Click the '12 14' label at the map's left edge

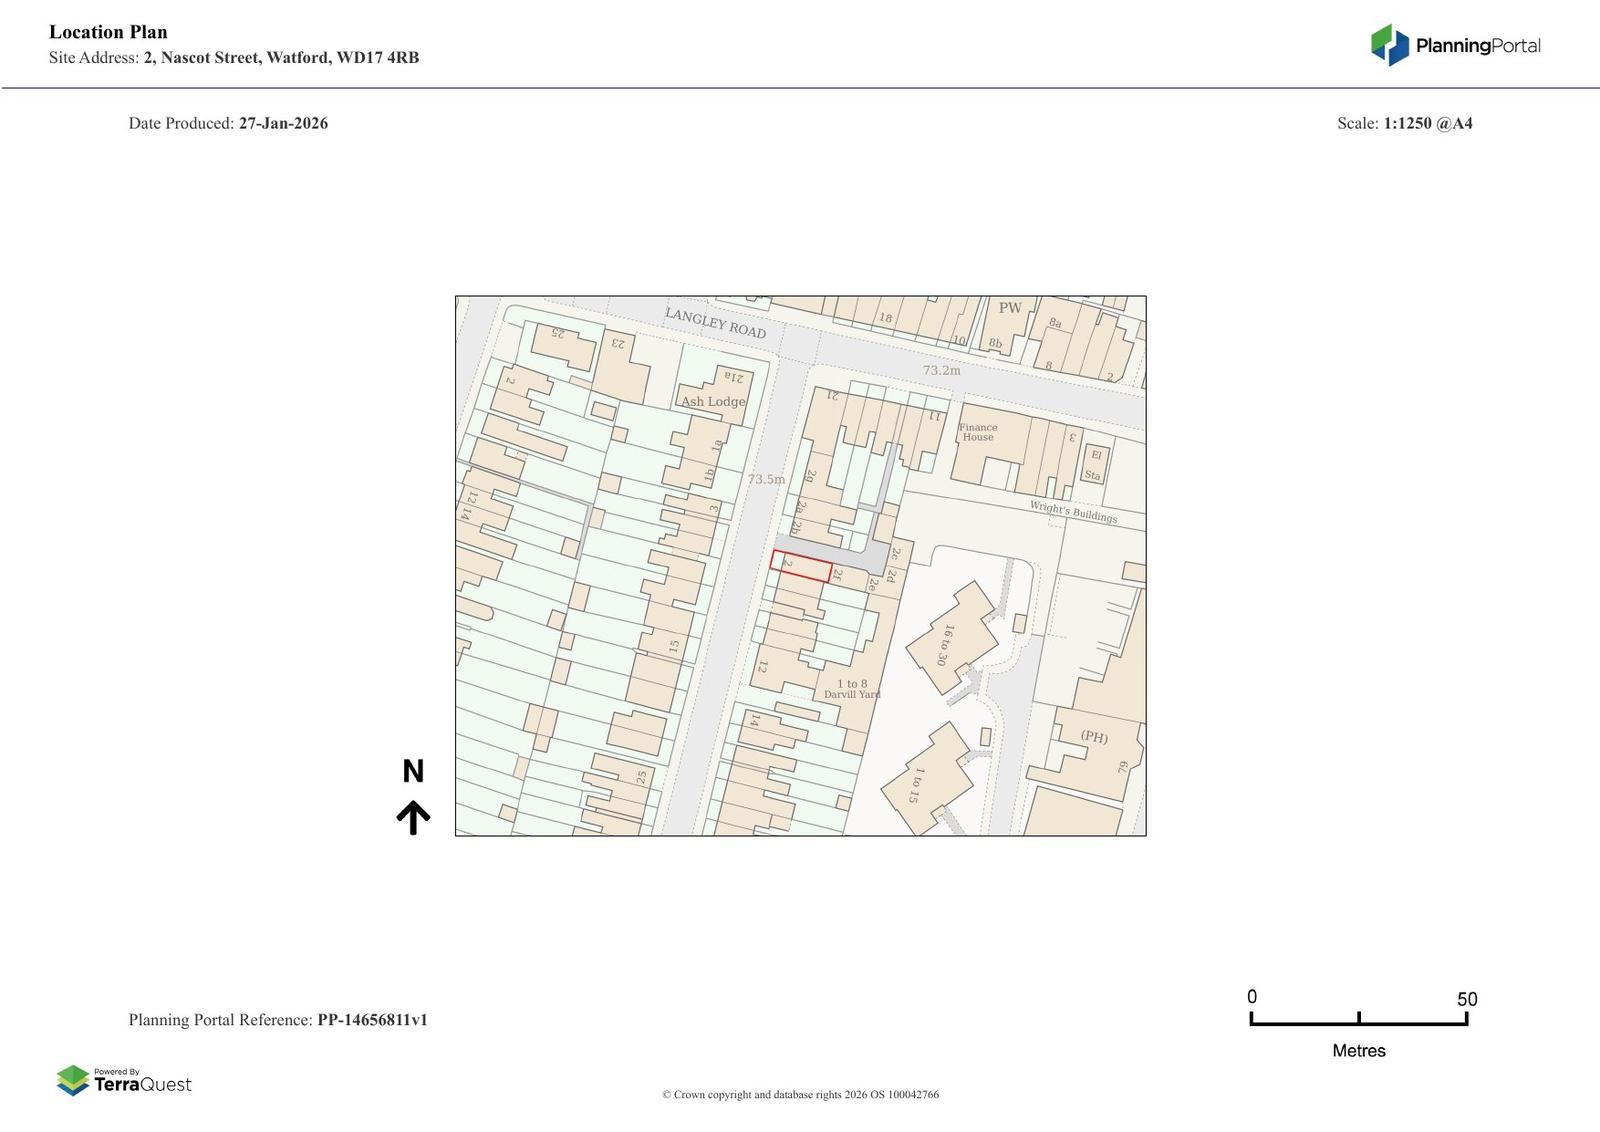pos(468,505)
